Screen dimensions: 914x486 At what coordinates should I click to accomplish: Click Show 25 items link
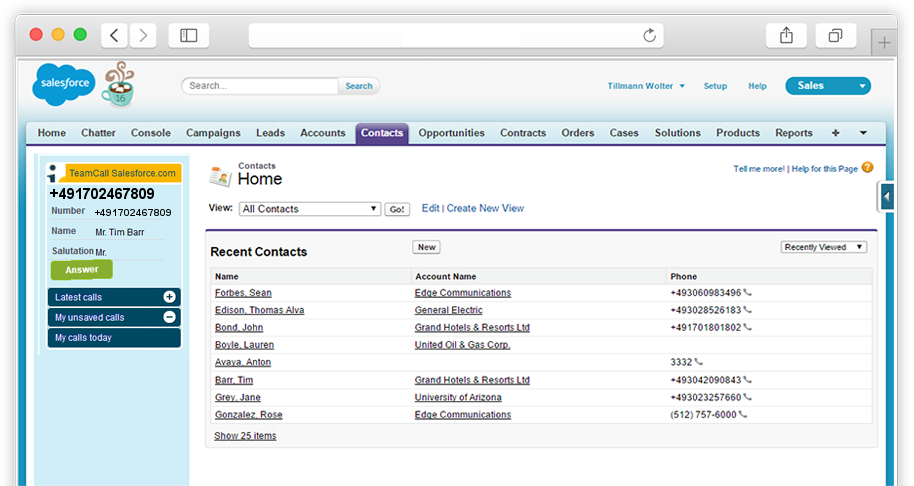[x=245, y=435]
